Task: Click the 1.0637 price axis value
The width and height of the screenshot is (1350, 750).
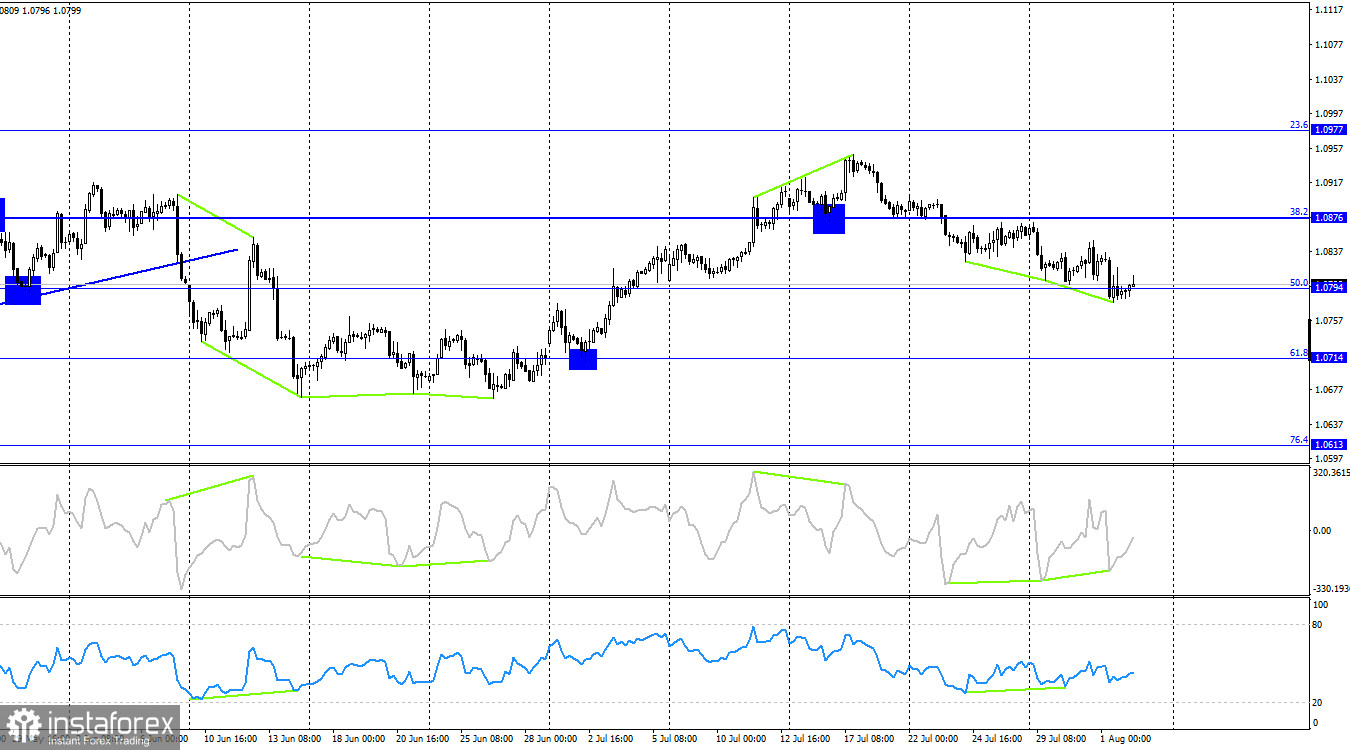Action: click(1330, 424)
